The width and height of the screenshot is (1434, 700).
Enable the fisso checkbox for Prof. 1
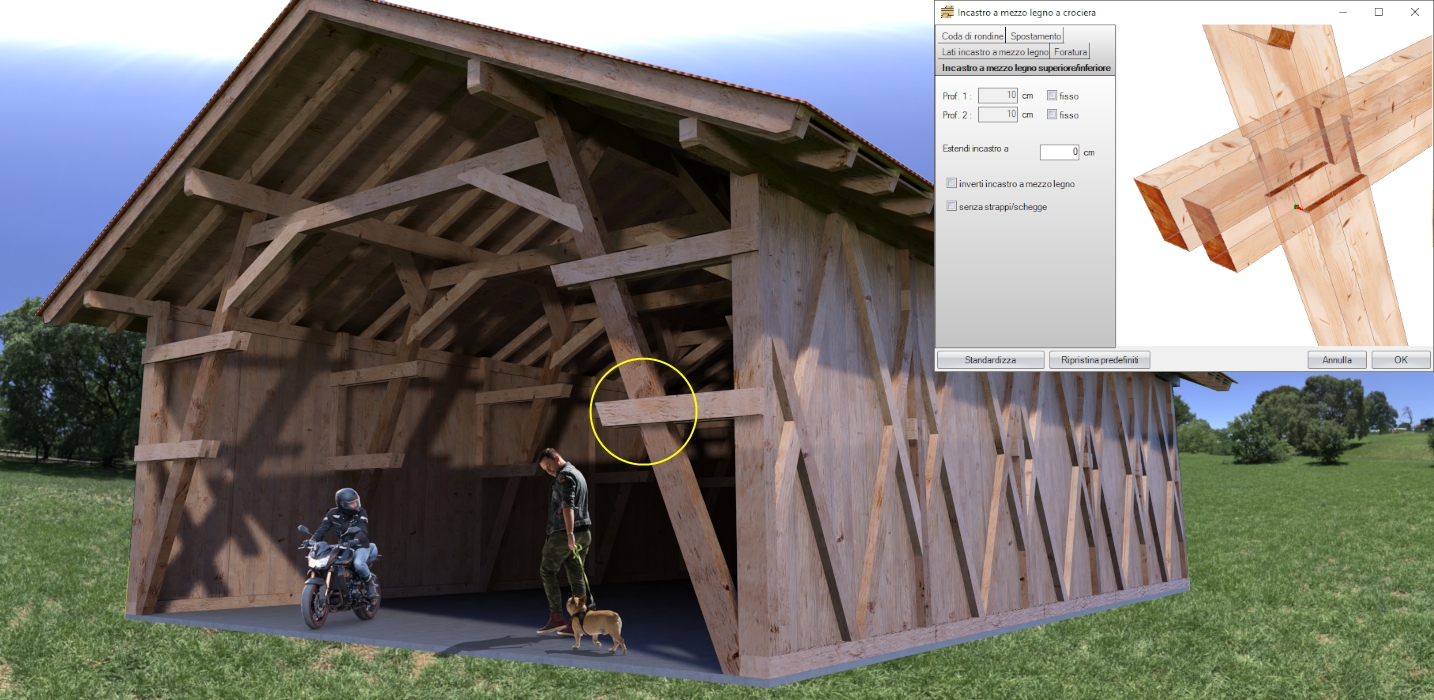pyautogui.click(x=1052, y=96)
